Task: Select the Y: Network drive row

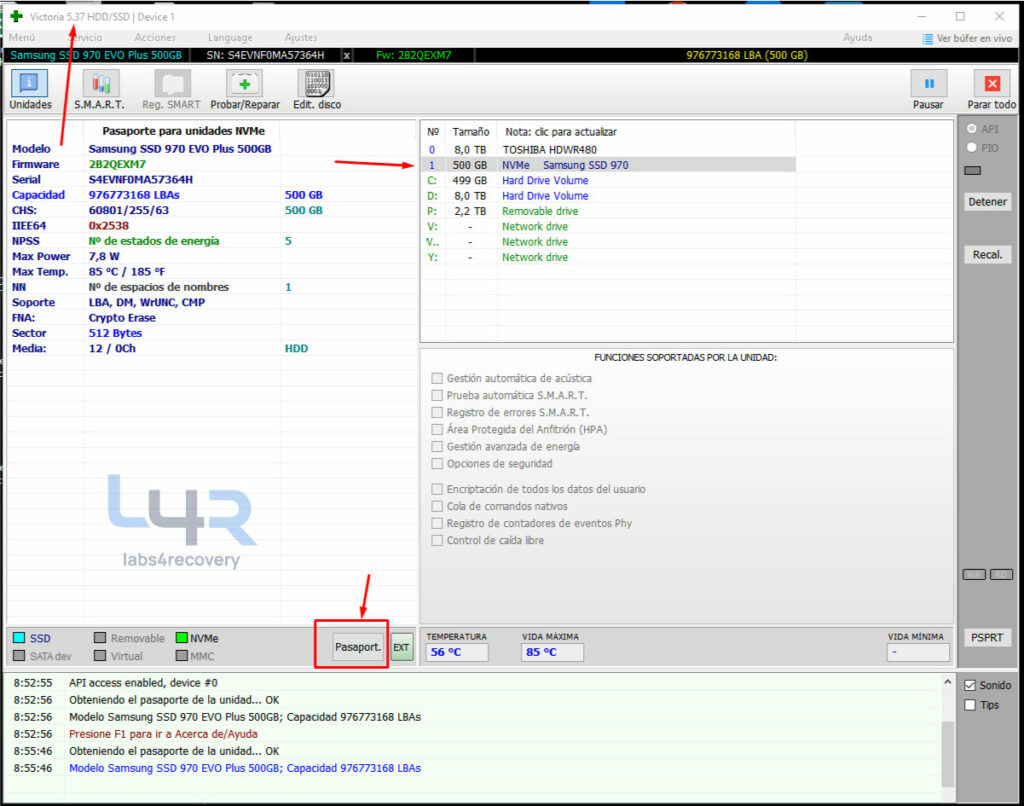Action: pos(609,257)
